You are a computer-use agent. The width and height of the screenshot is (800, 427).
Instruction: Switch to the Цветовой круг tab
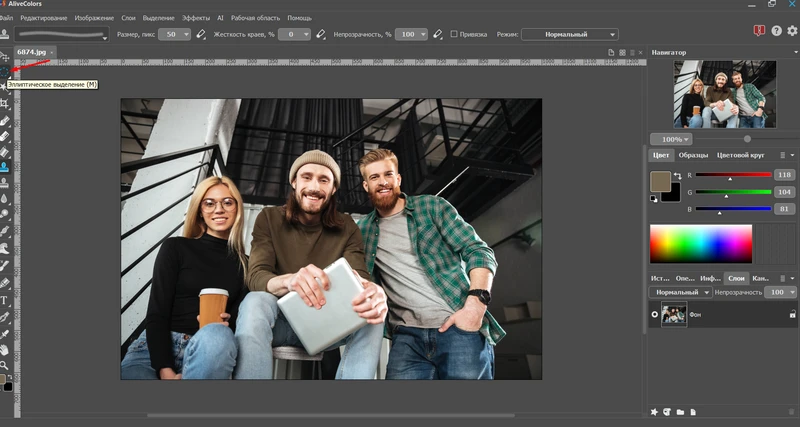(x=741, y=155)
